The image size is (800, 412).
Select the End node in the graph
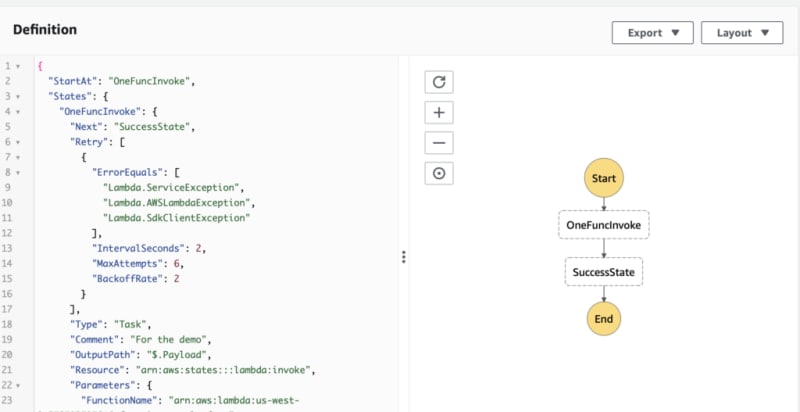pos(604,319)
